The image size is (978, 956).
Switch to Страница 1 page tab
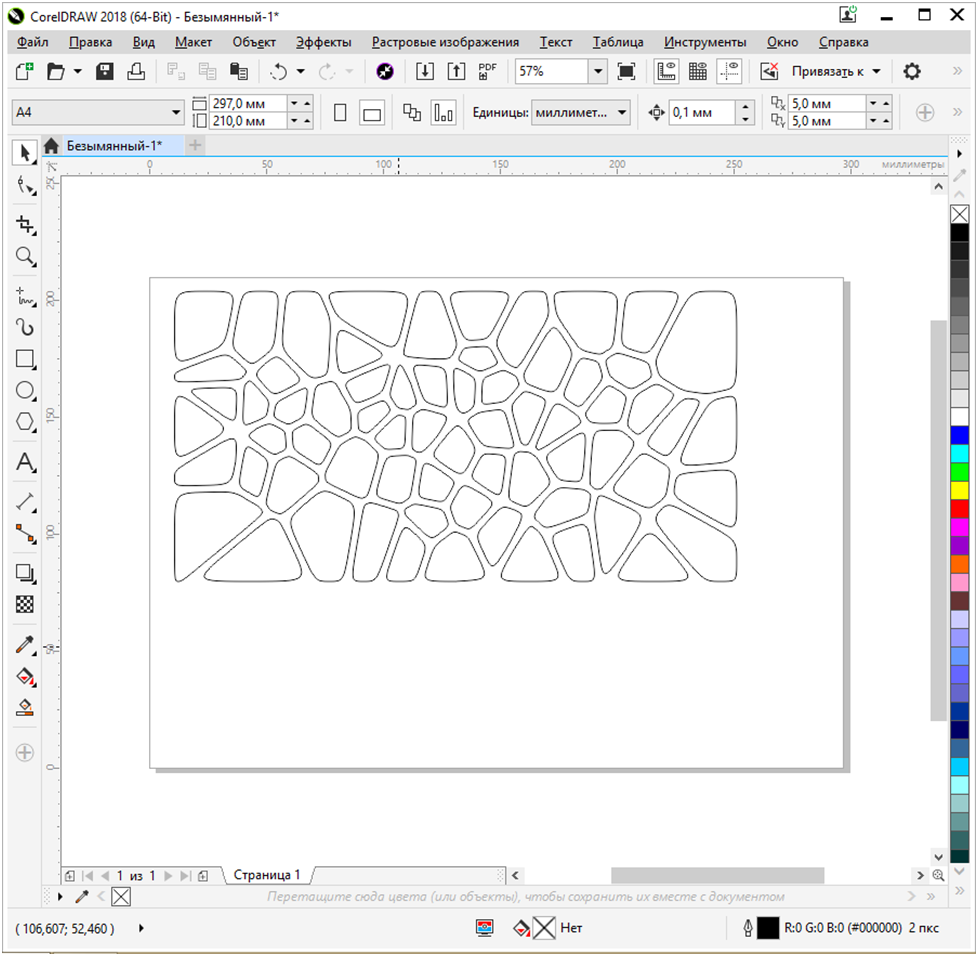266,875
